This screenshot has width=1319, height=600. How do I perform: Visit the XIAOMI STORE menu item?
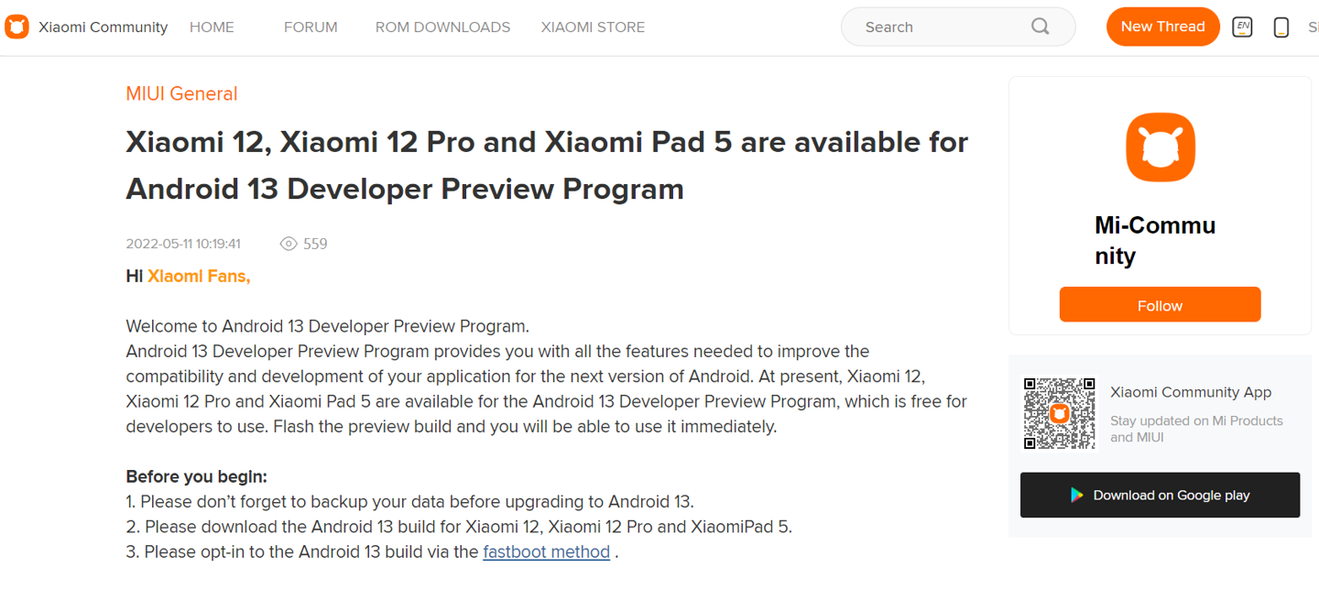click(x=592, y=27)
